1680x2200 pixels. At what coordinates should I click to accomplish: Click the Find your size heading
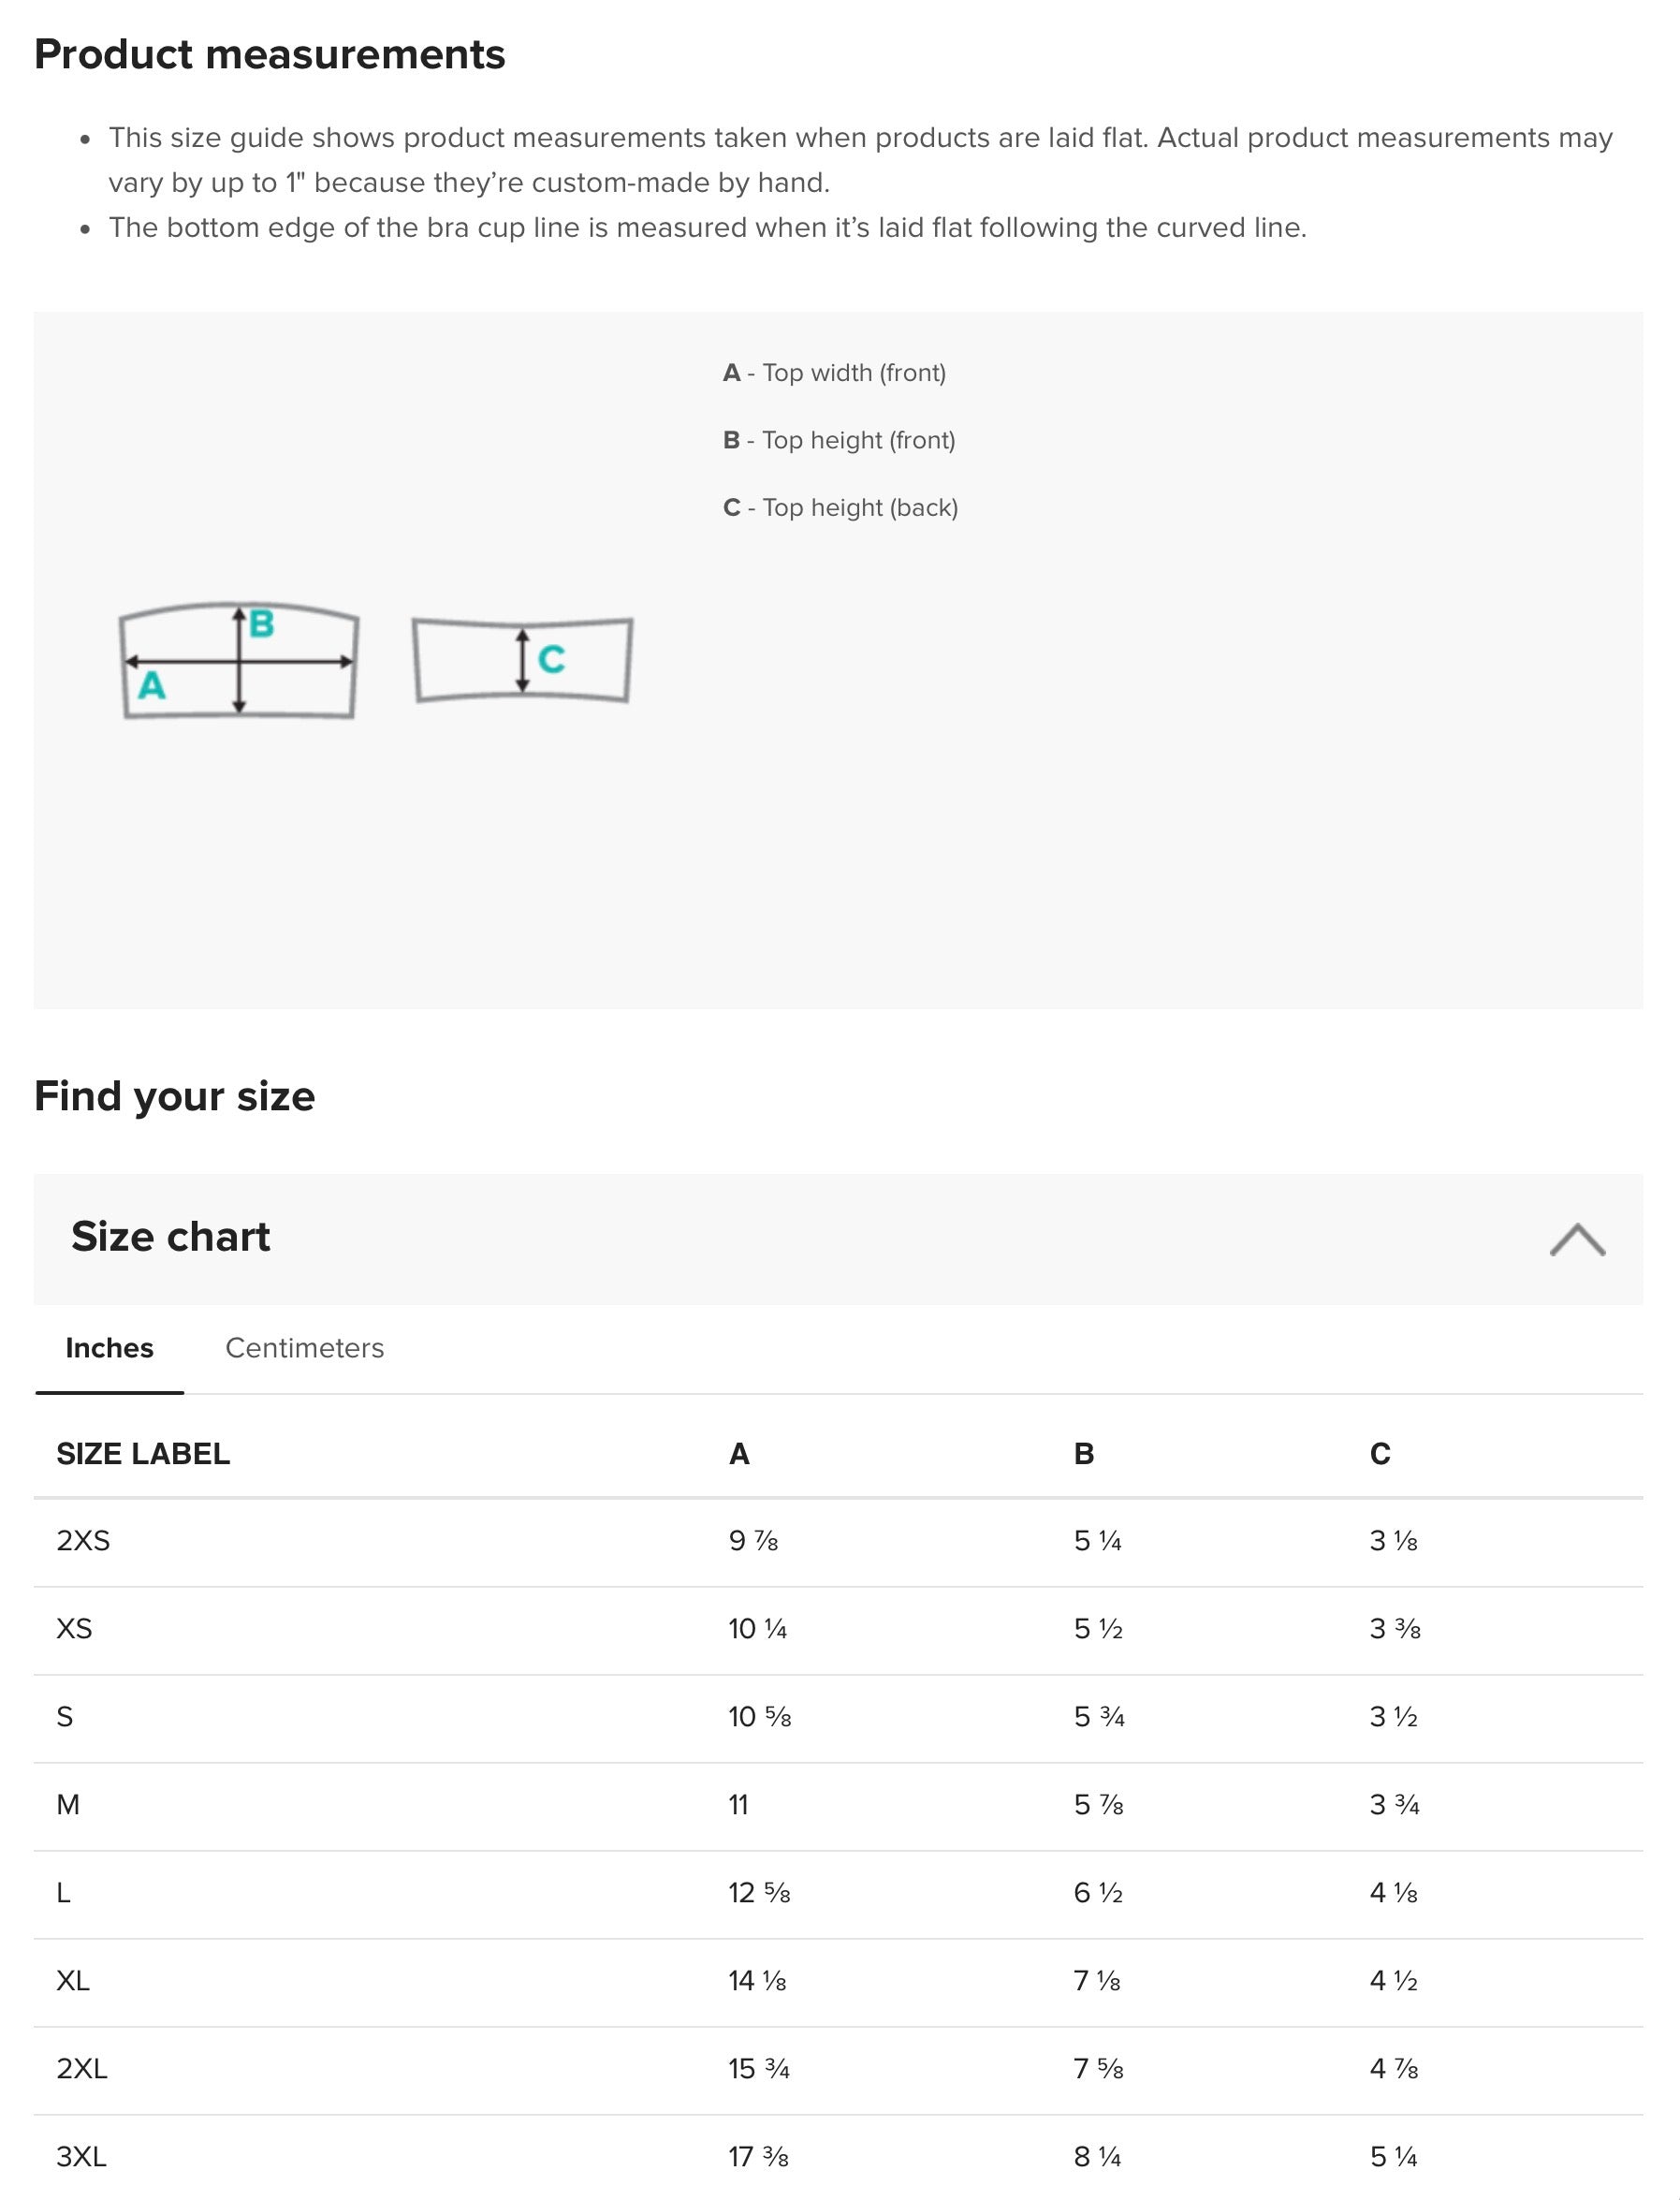[x=174, y=1097]
